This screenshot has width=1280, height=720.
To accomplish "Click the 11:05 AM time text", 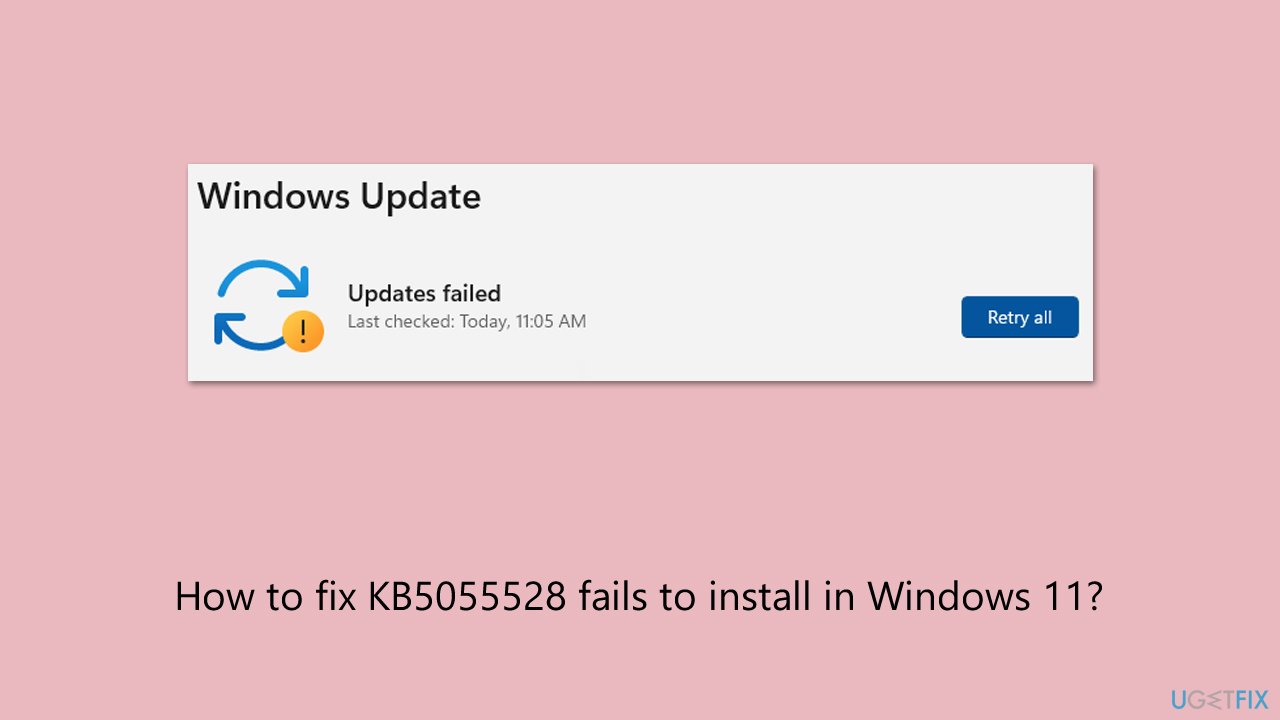I will pos(553,321).
